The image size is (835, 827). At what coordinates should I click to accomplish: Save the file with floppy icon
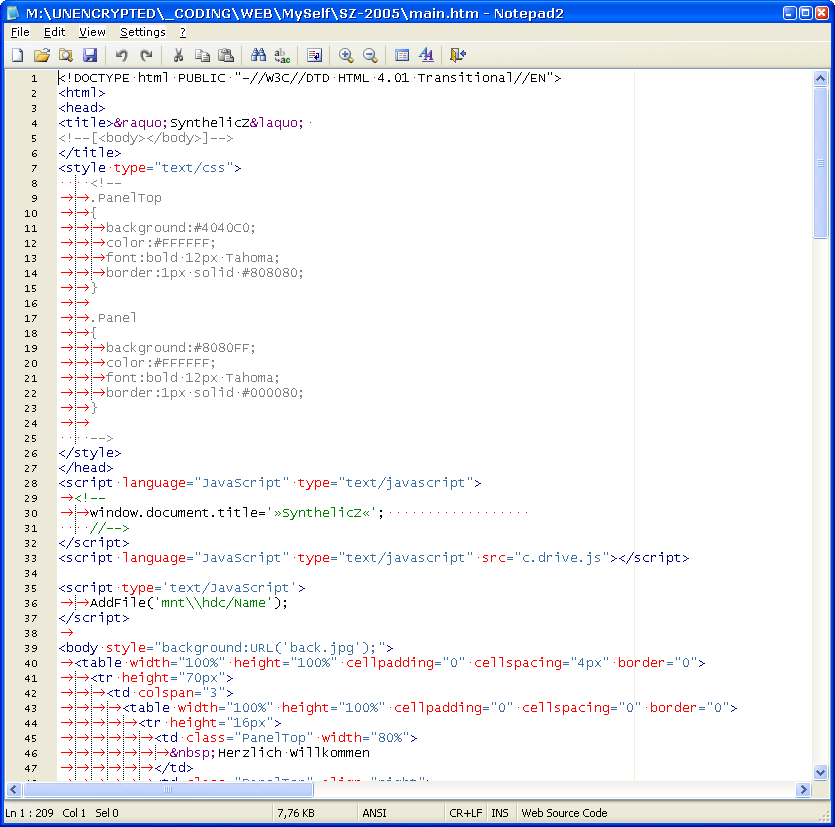[90, 55]
